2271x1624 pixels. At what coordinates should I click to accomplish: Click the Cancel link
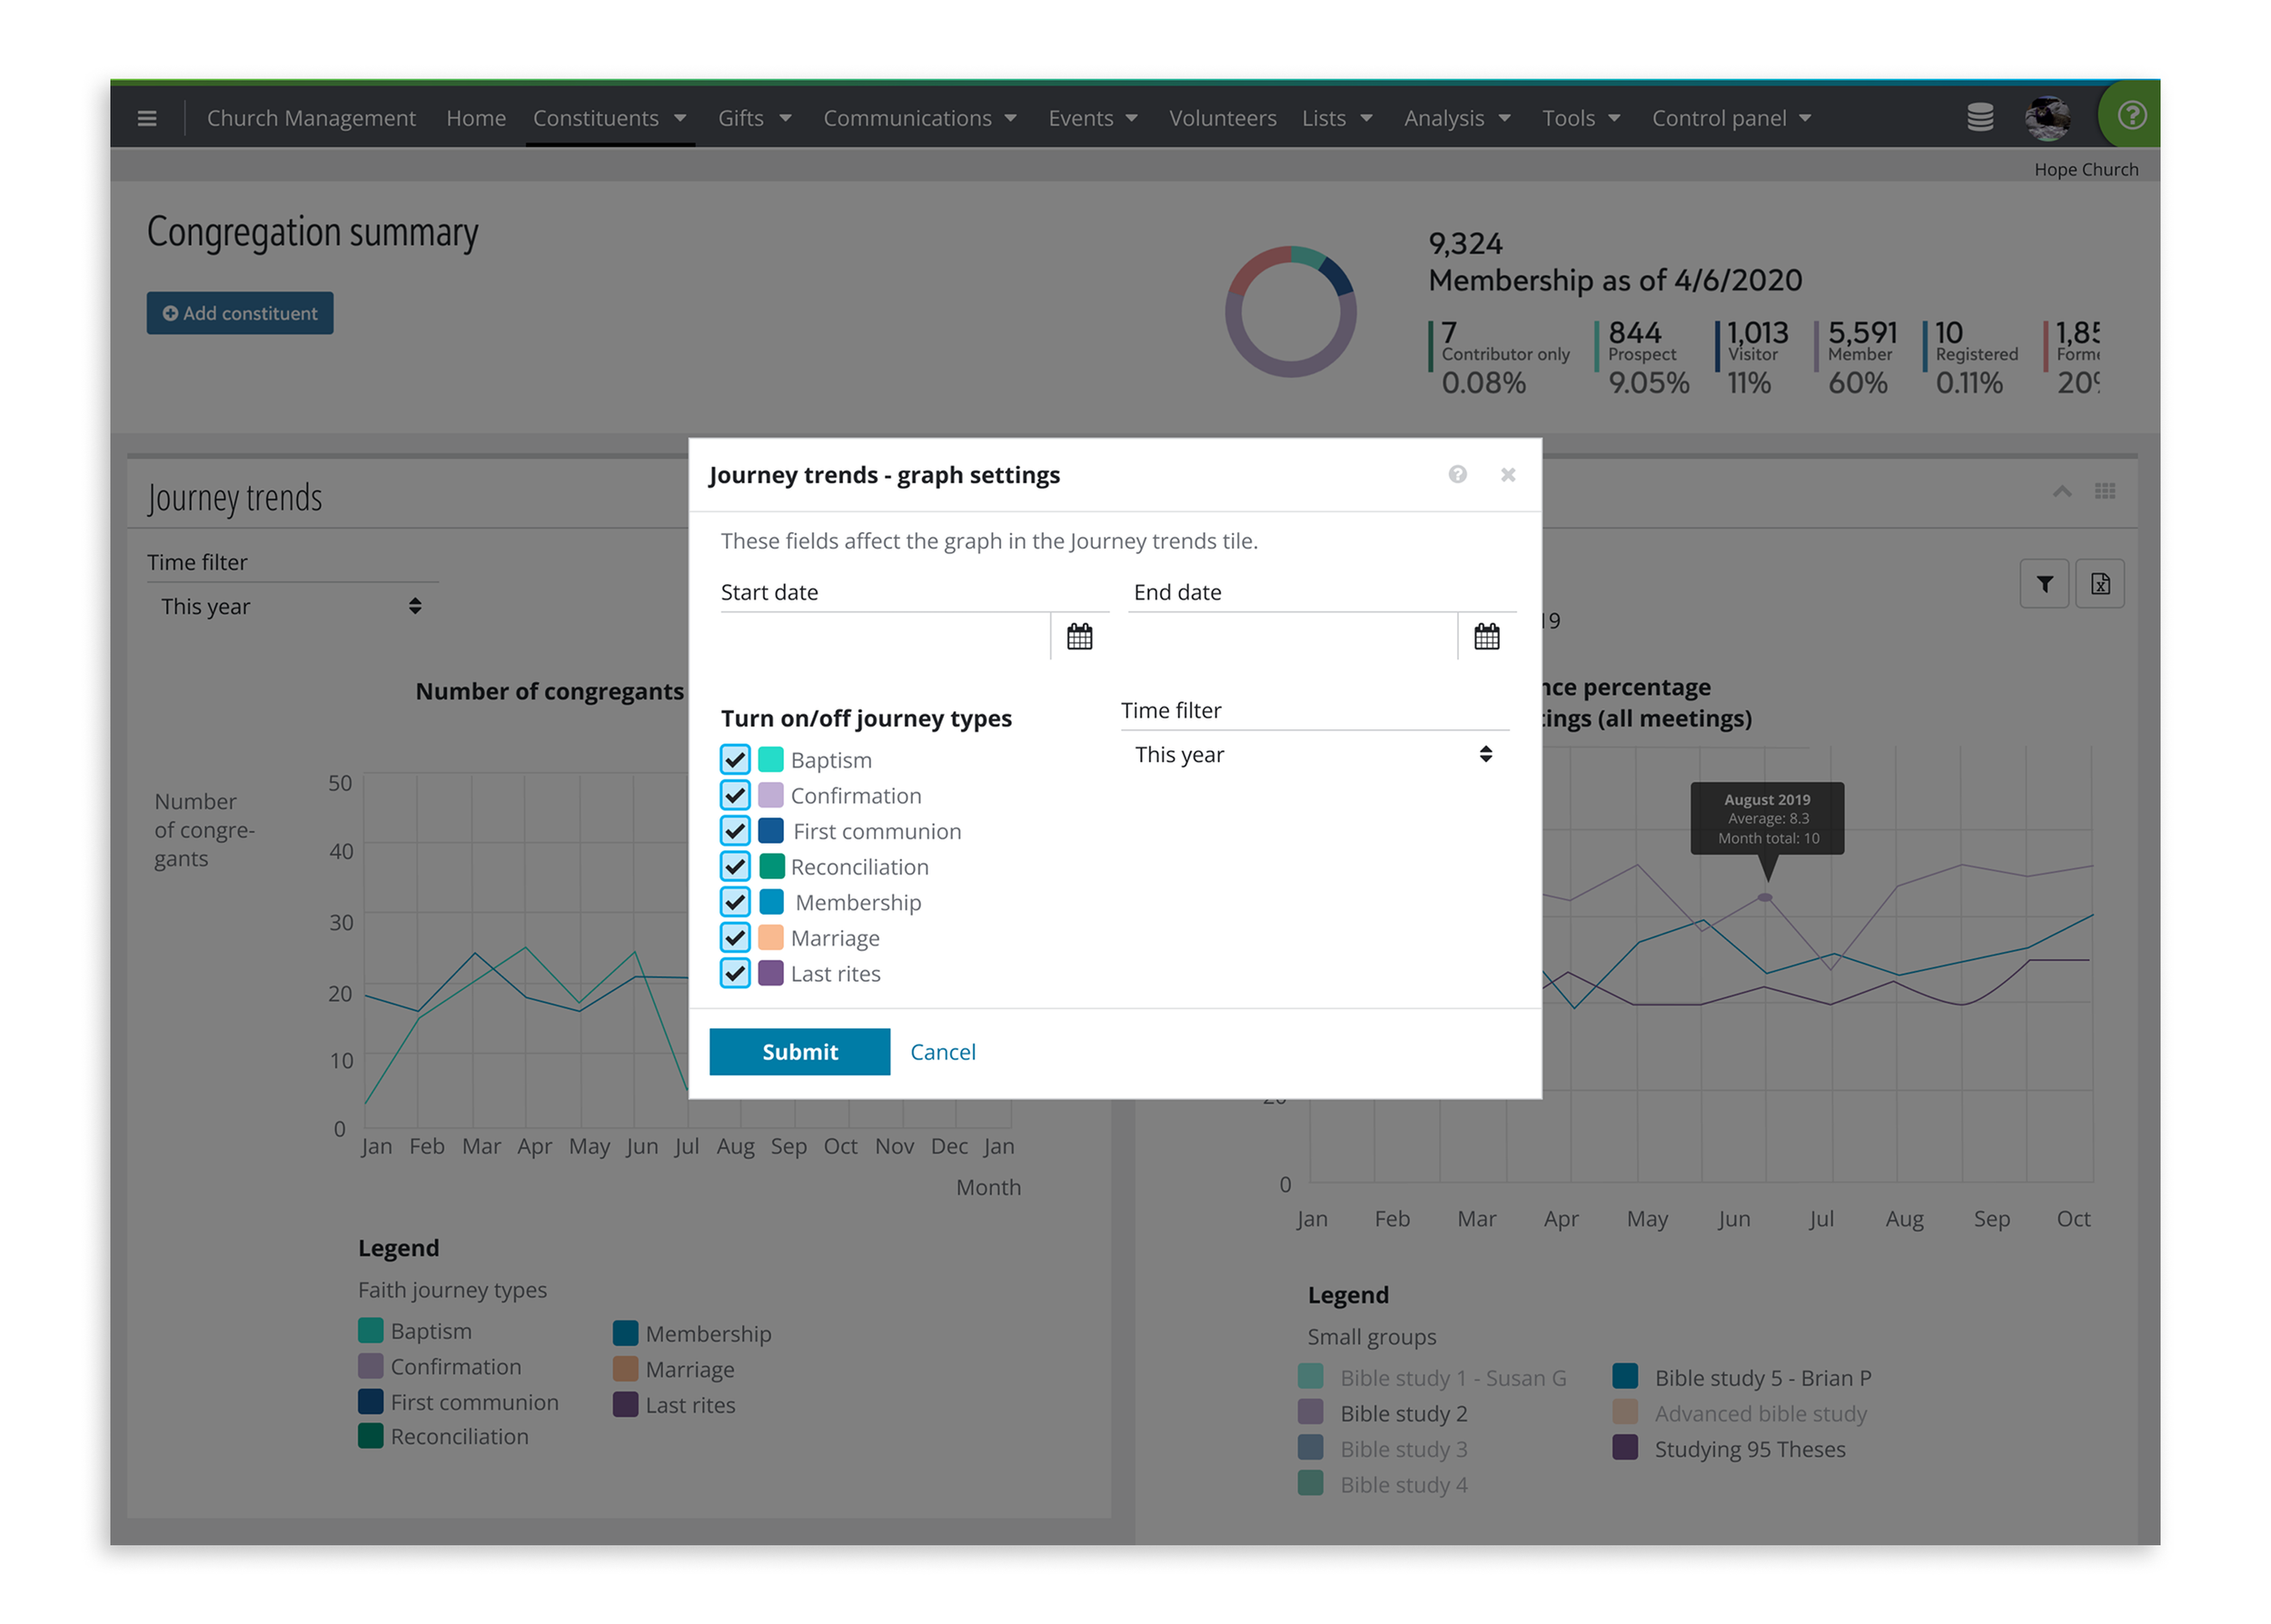[942, 1051]
